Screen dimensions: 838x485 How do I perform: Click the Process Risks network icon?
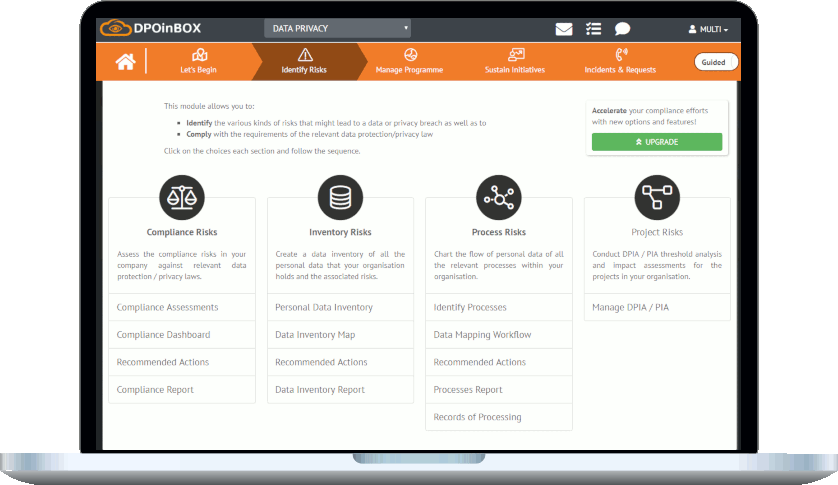(x=498, y=197)
